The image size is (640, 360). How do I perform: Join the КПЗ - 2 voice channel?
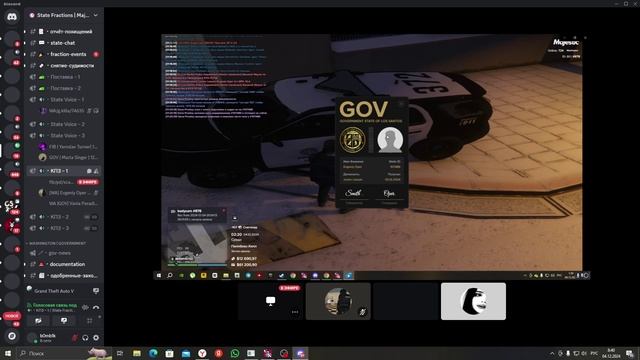click(64, 217)
